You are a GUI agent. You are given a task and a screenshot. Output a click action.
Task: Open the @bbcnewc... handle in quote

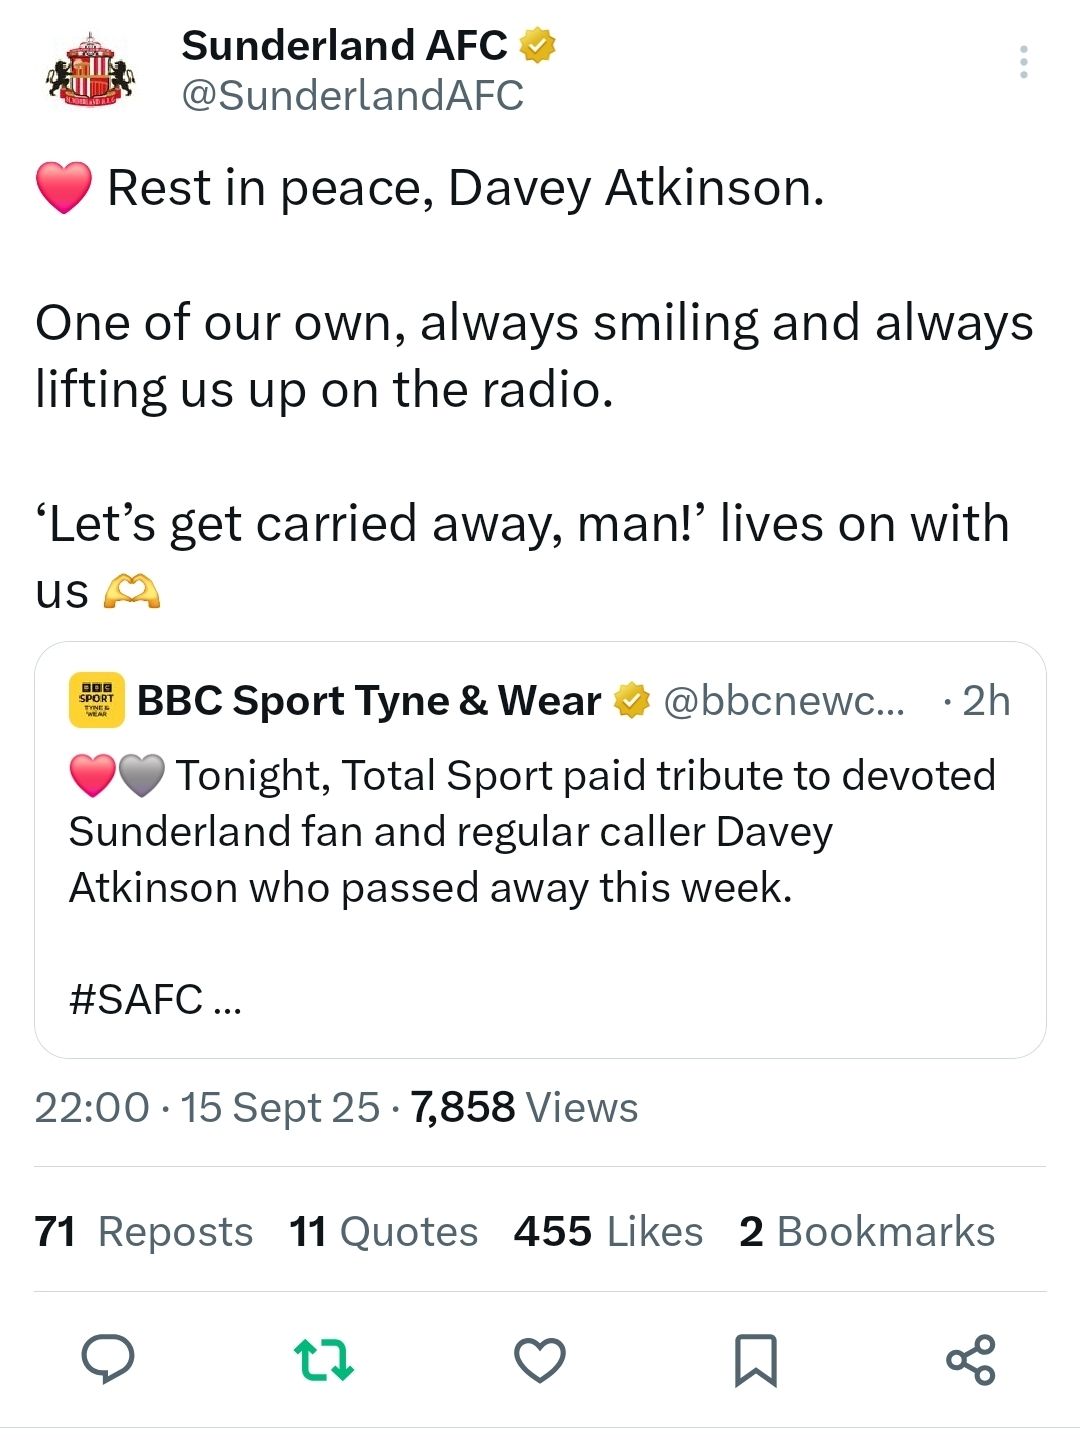(784, 701)
